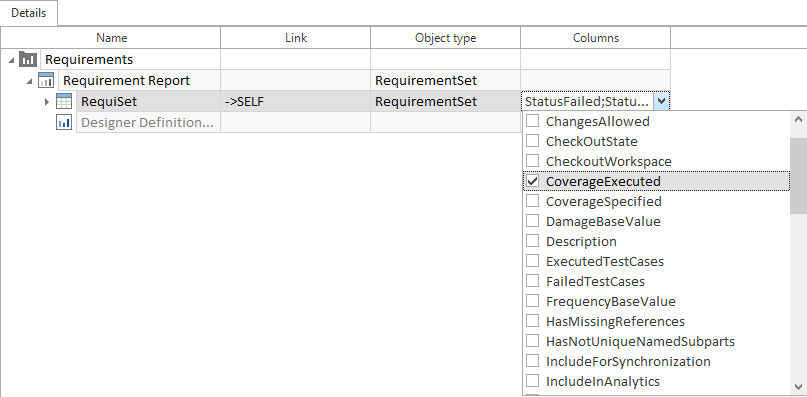The height and width of the screenshot is (397, 807).
Task: Click the RequiSet grid icon
Action: point(64,101)
